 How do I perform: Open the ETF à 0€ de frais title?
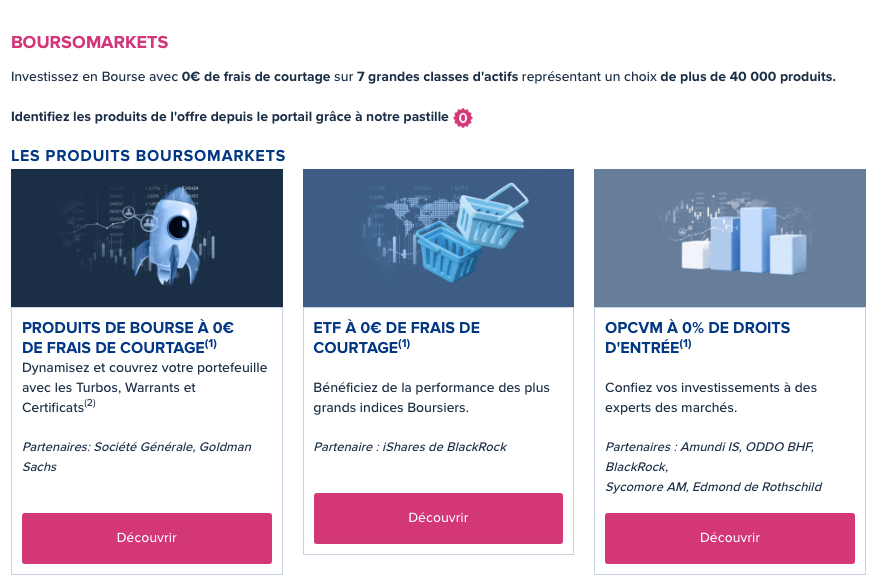pyautogui.click(x=397, y=338)
